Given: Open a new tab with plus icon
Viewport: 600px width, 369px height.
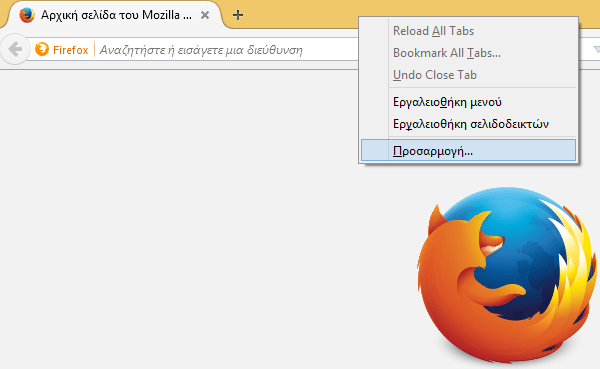Looking at the screenshot, I should (238, 15).
